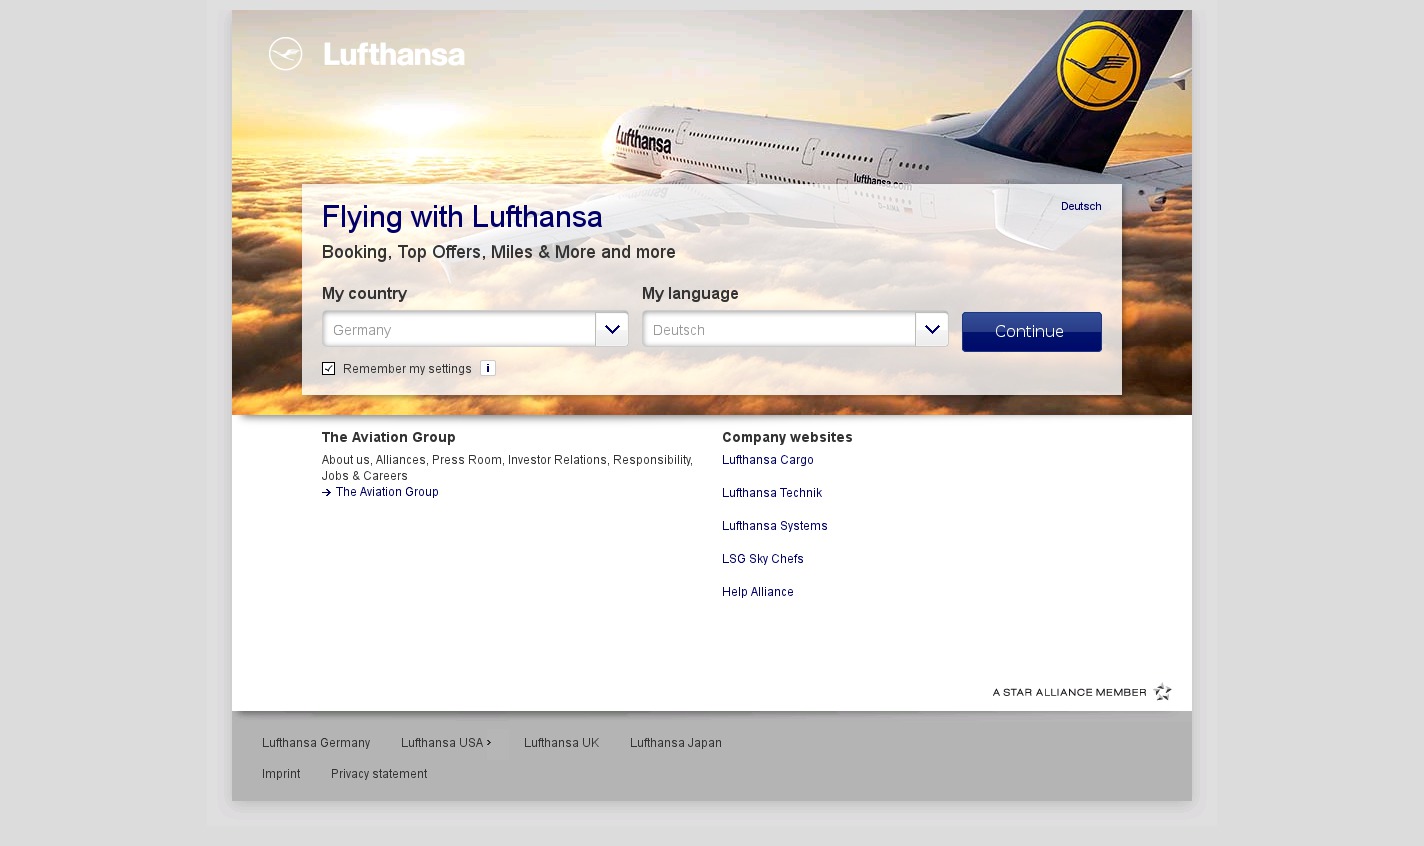Toggle the Remember my settings checkbox
1424x846 pixels.
(328, 368)
